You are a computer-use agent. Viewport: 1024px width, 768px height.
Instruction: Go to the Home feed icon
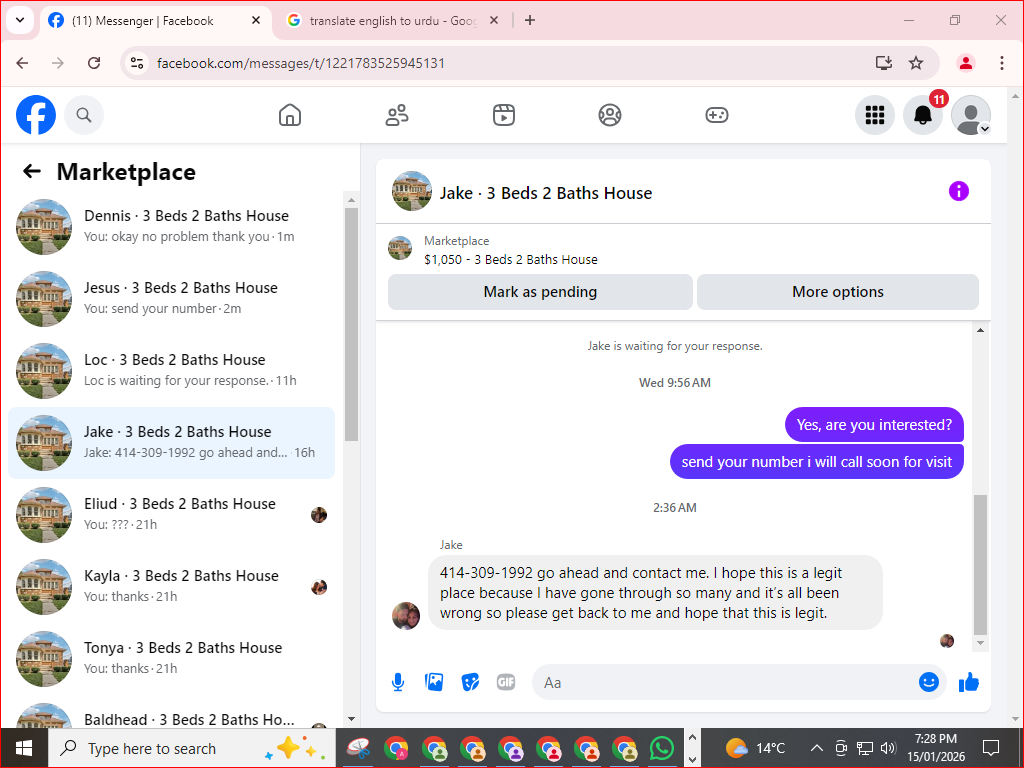290,115
